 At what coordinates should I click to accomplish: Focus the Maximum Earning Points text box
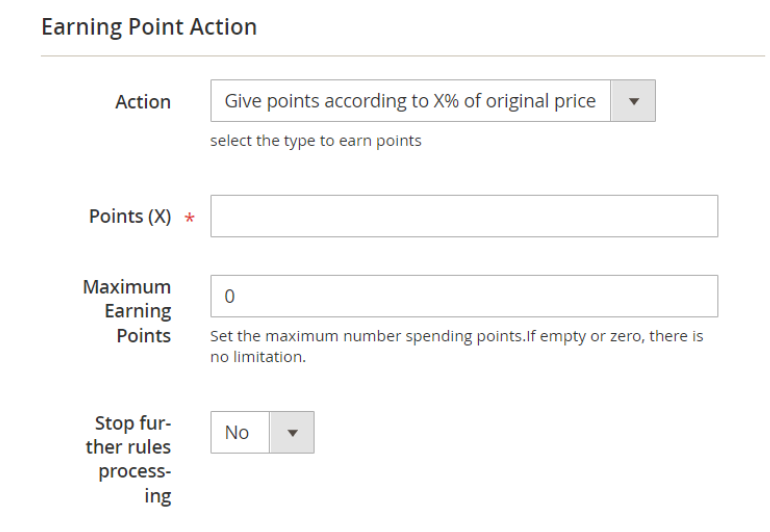click(x=464, y=296)
